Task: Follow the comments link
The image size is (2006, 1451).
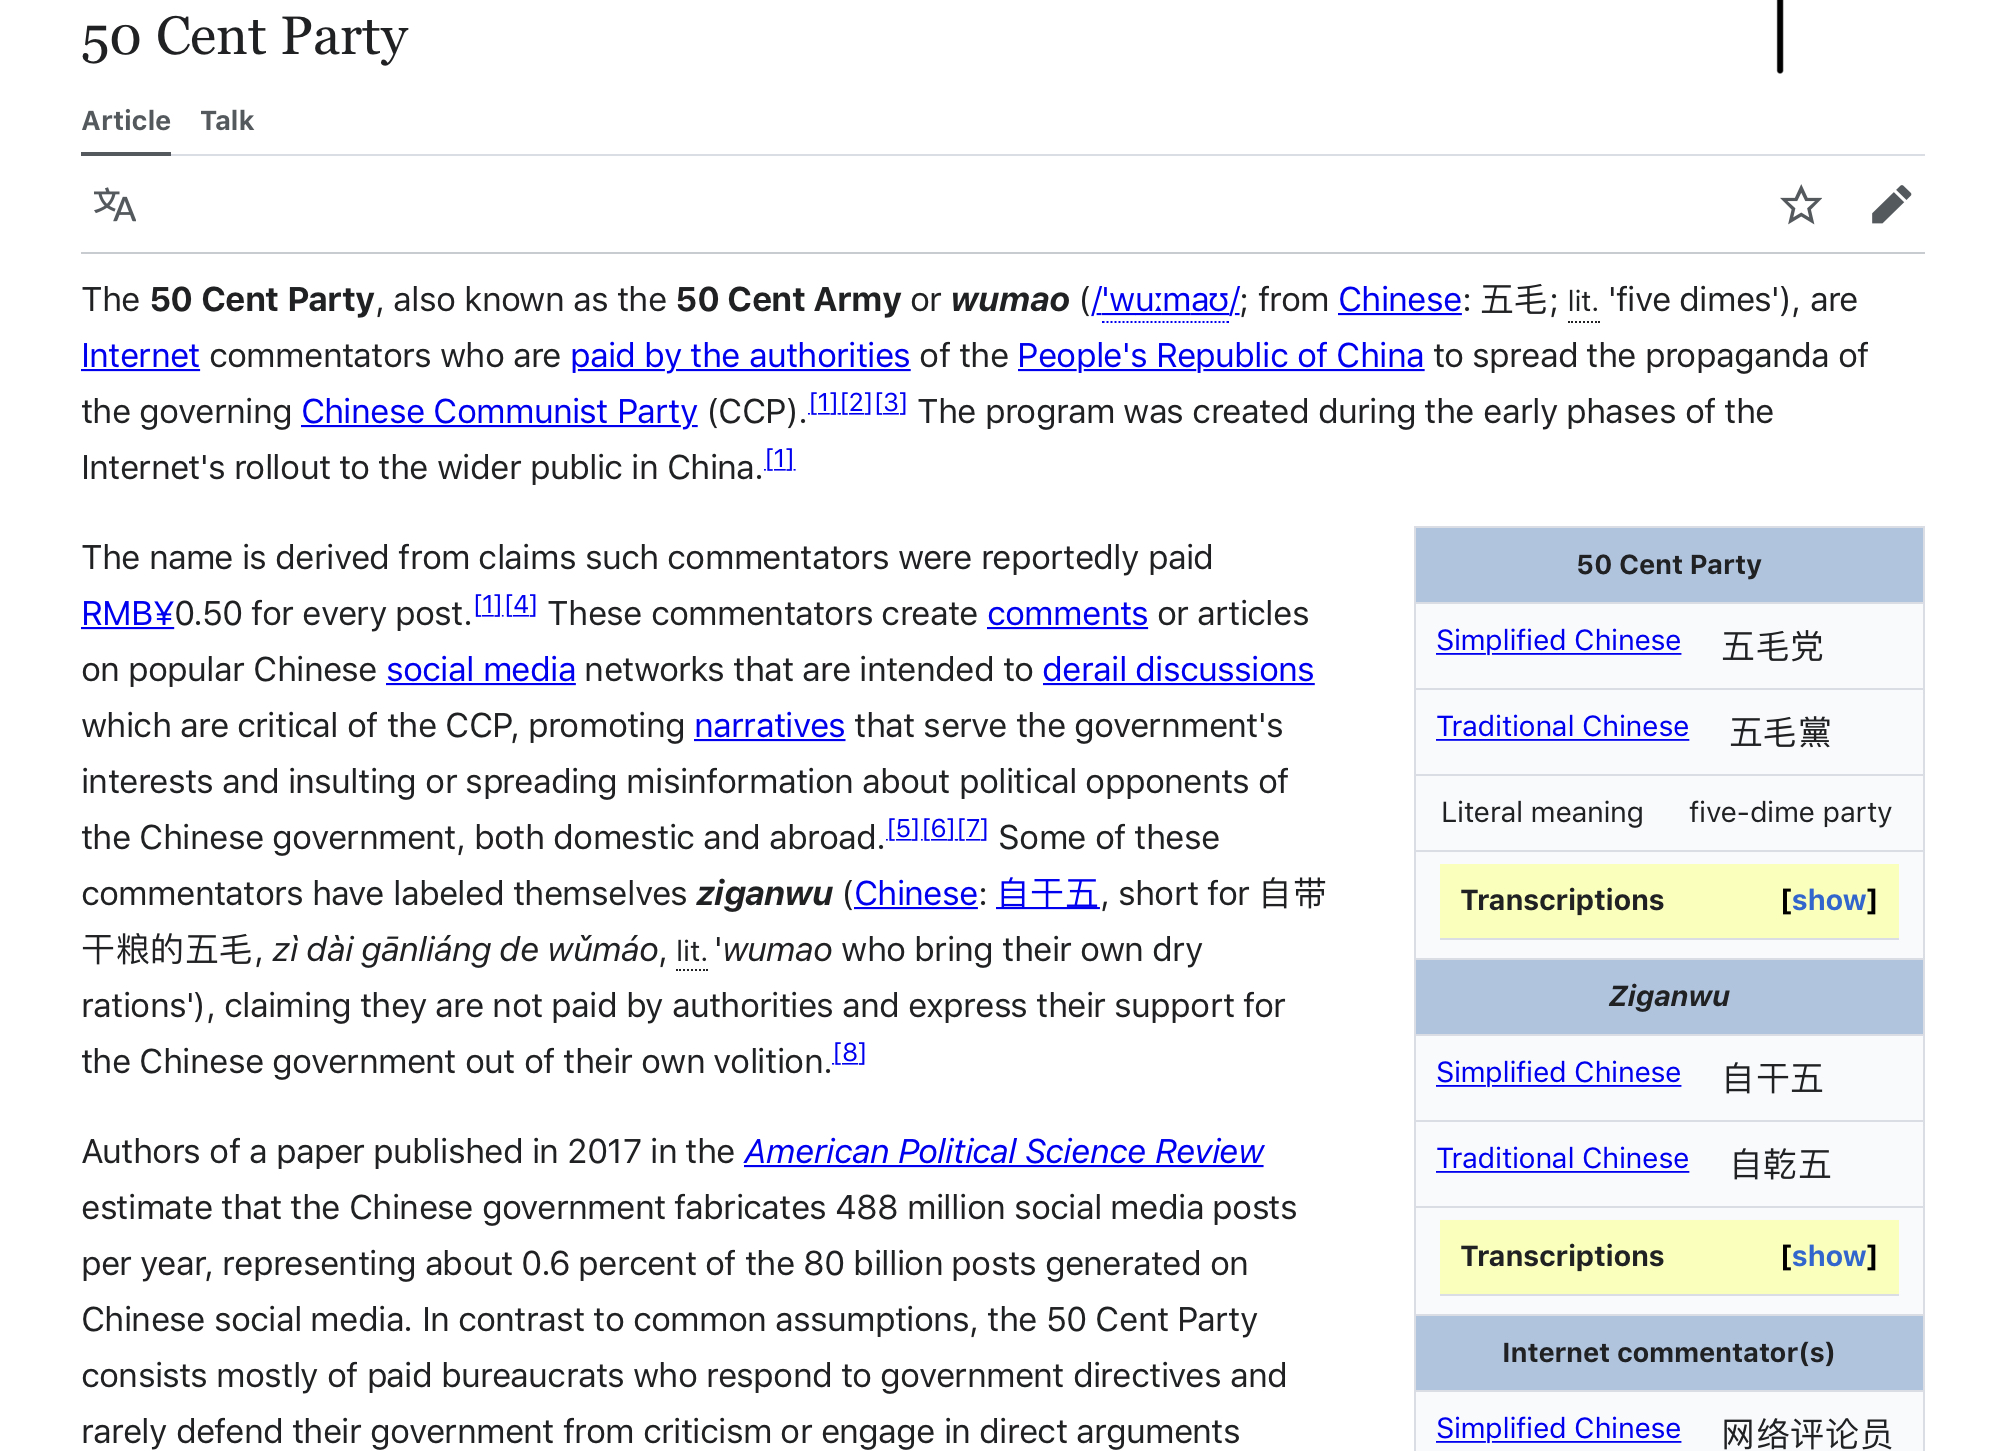Action: (1067, 614)
